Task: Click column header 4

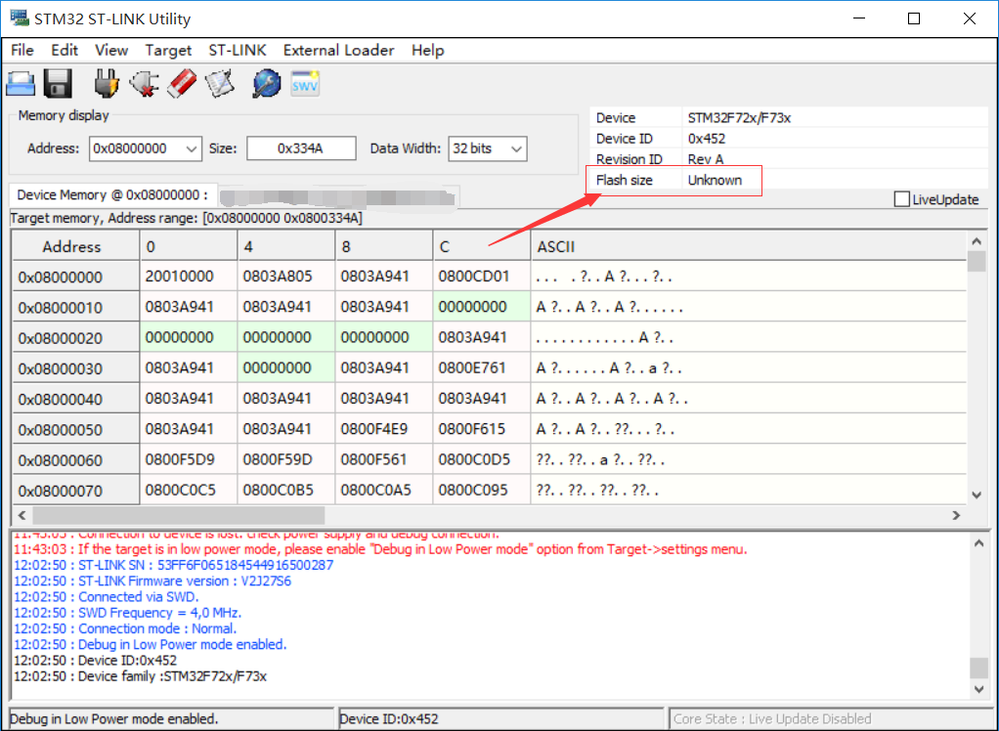Action: point(286,246)
